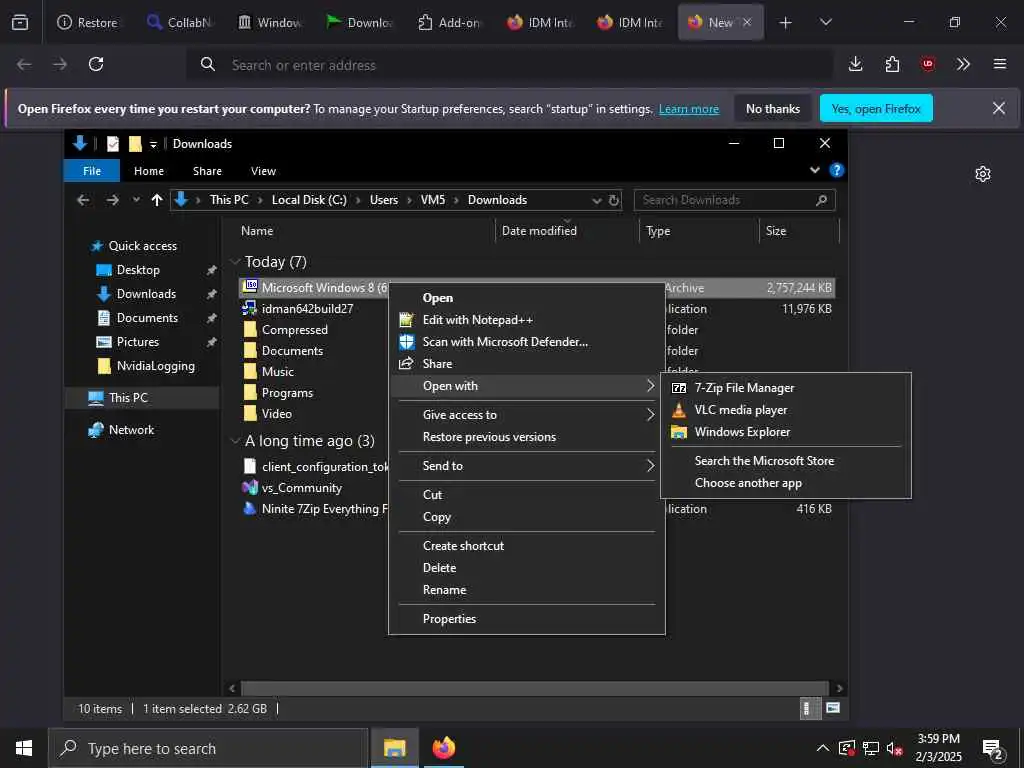Switch to details view in status bar
Screen dimensions: 1024x768
pyautogui.click(x=808, y=708)
